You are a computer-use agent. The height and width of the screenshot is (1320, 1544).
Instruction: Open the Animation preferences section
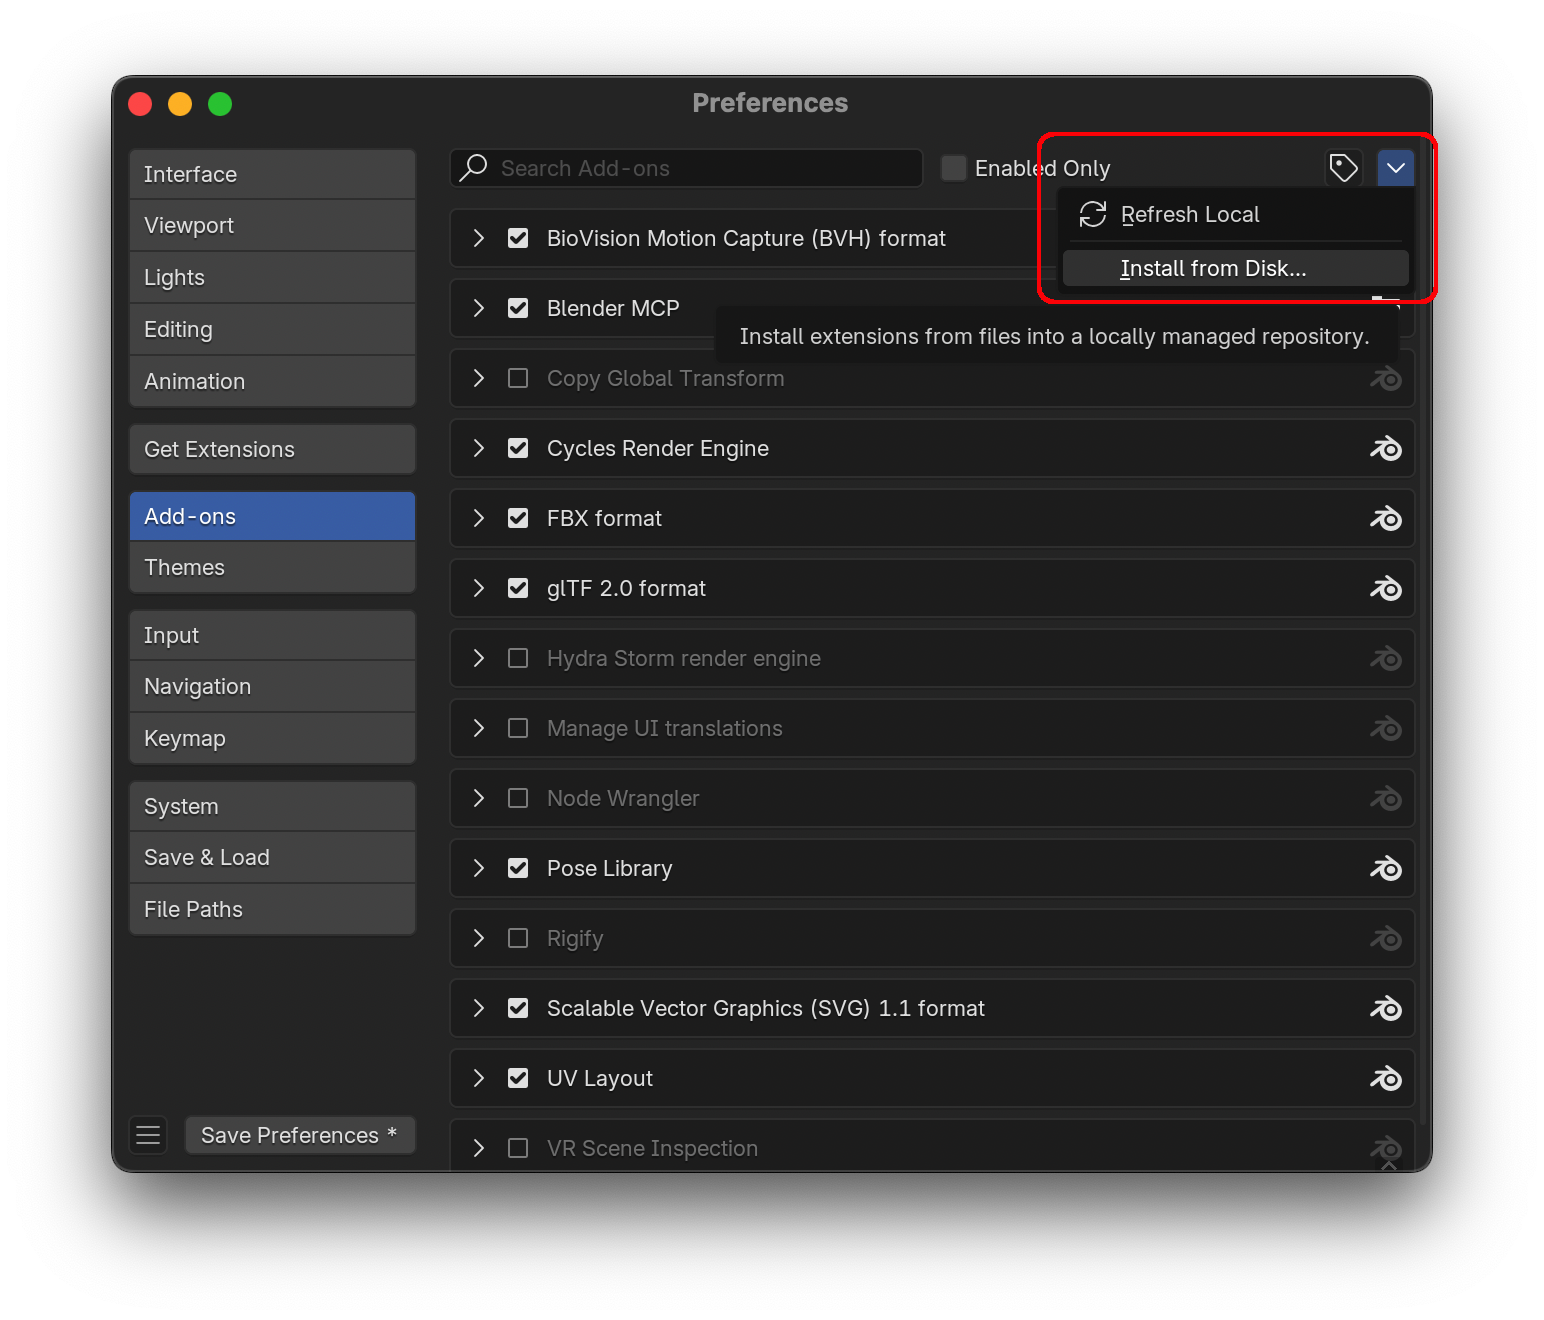point(272,381)
